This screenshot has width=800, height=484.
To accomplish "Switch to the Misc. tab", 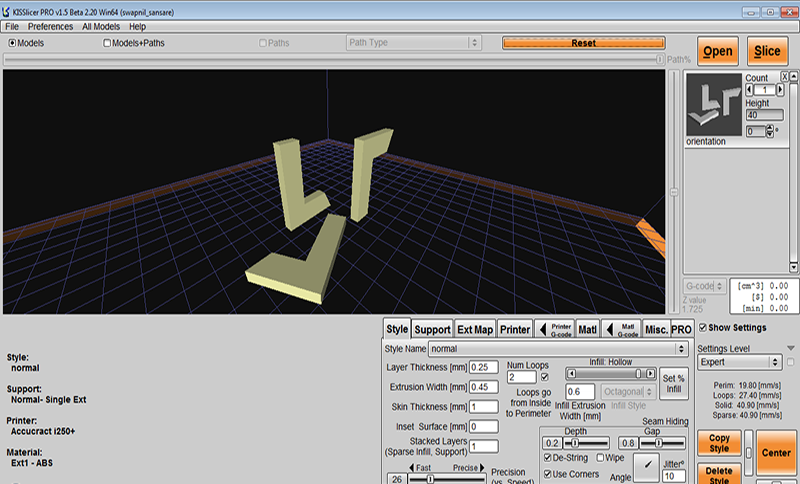I will point(656,329).
